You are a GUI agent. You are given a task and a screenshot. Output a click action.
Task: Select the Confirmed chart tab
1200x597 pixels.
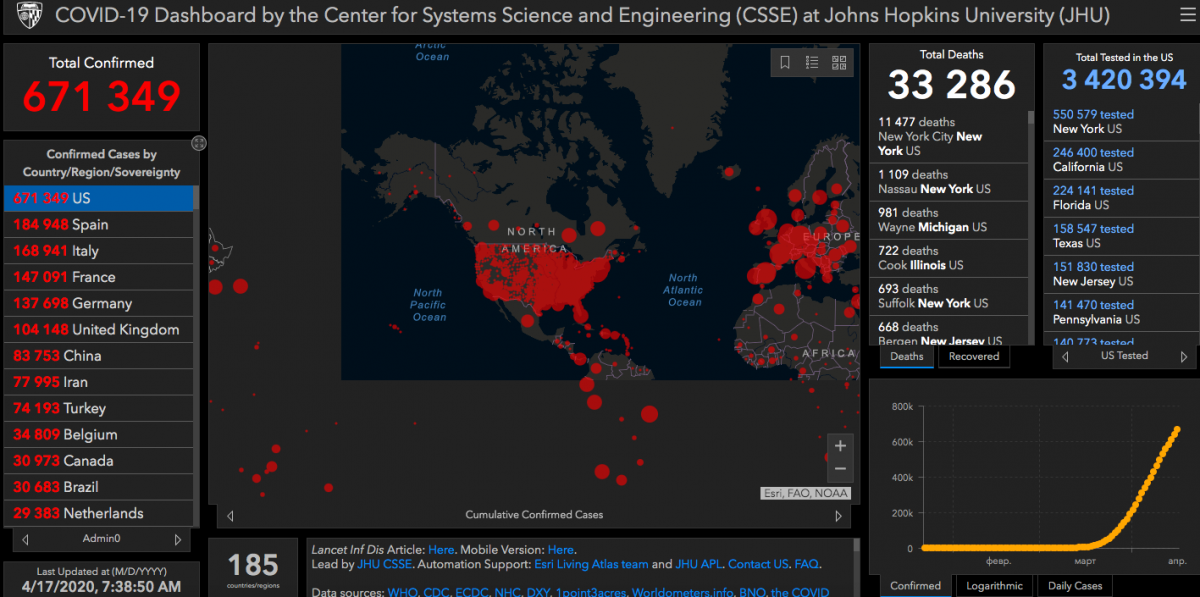[915, 586]
